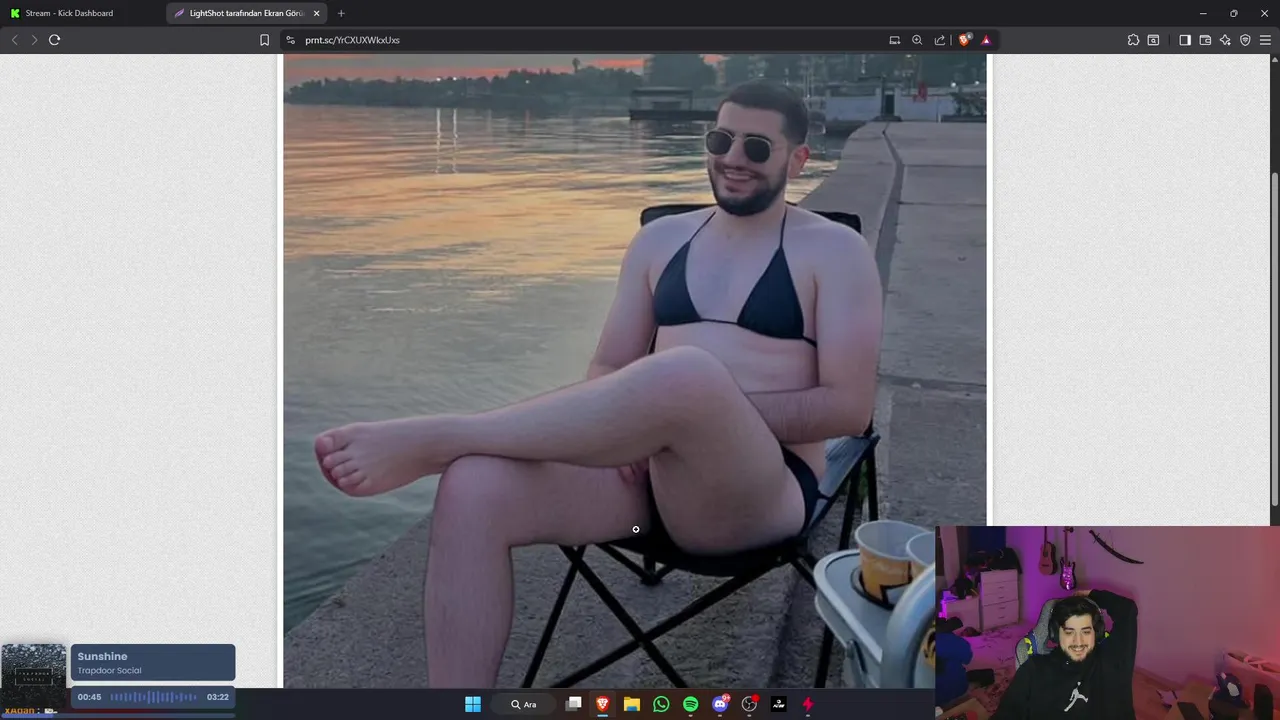The image size is (1280, 720).
Task: Open WhatsApp from the taskbar
Action: (661, 704)
